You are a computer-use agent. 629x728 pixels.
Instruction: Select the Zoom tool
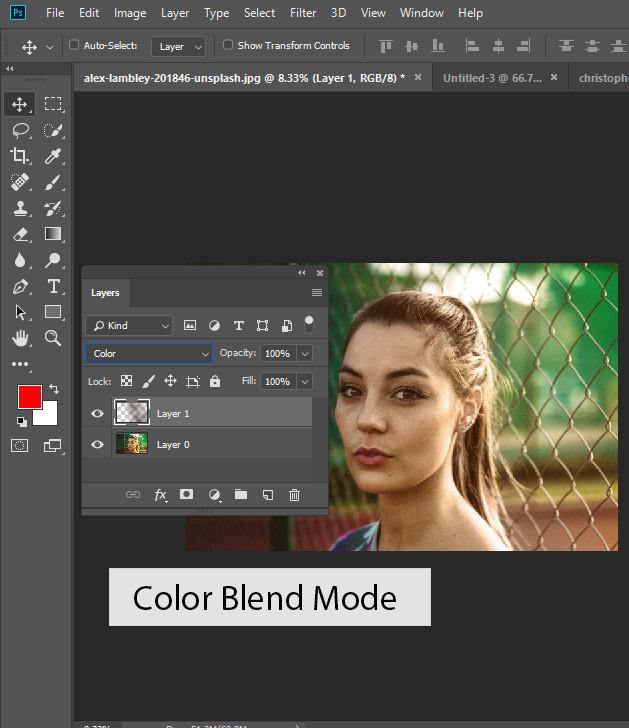52,338
